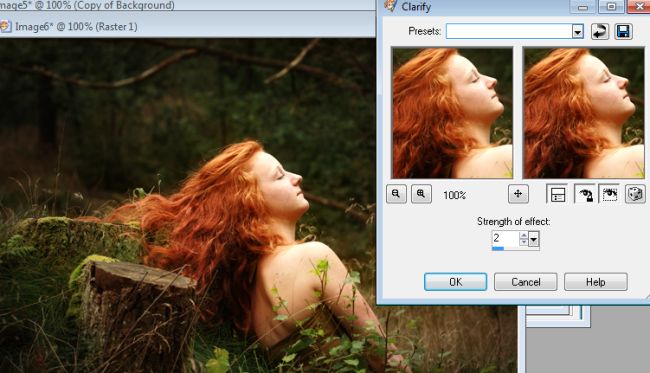Decrease strength with the down spinner arrow
This screenshot has width=650, height=373.
click(x=524, y=242)
